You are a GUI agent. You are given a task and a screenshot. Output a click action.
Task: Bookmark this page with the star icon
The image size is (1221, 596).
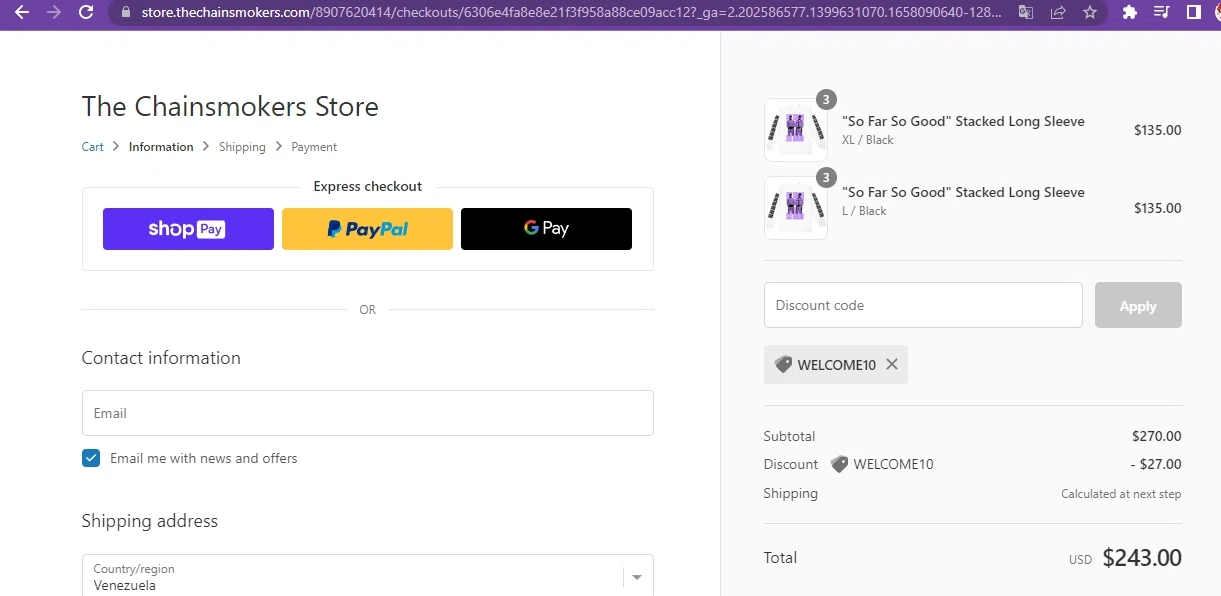(x=1090, y=13)
